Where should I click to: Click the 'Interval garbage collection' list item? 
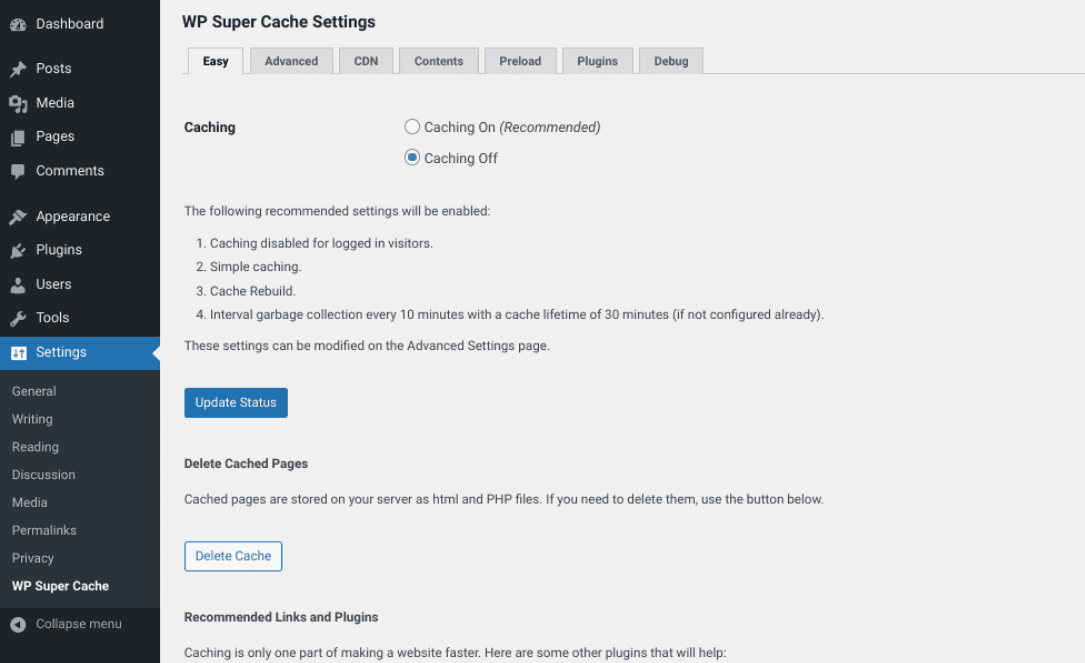pos(517,315)
